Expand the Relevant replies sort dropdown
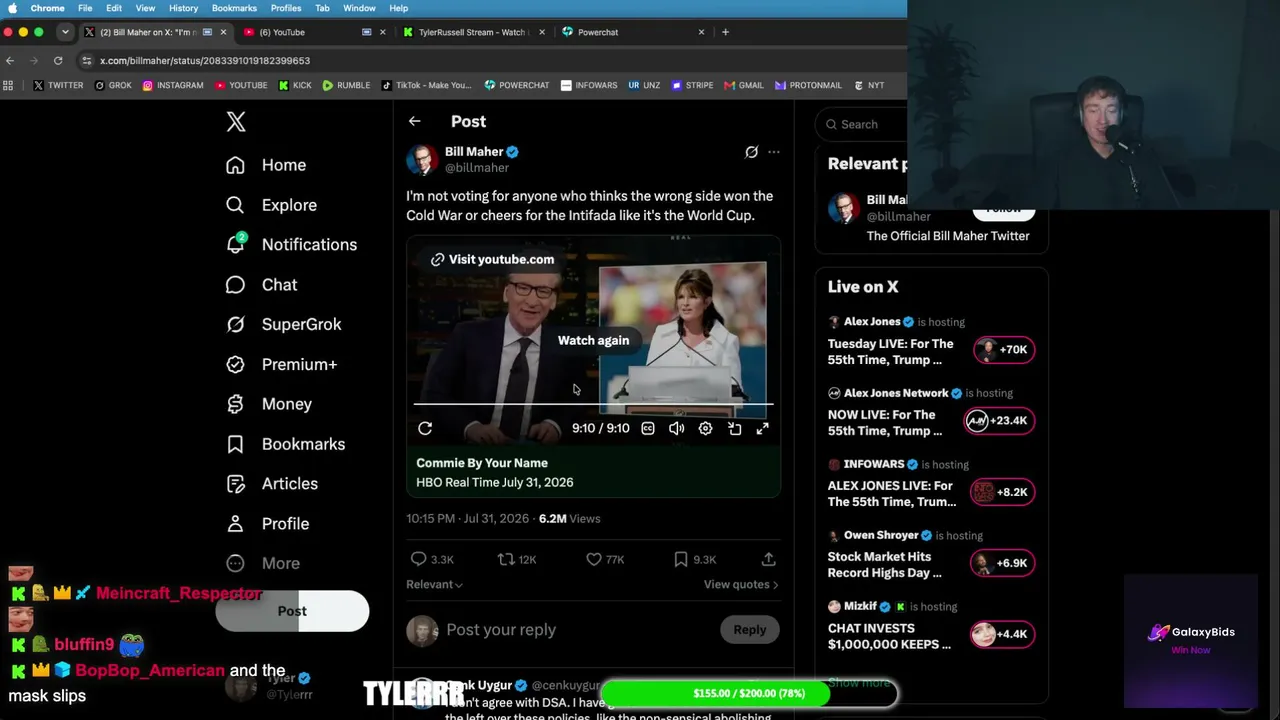The image size is (1280, 720). click(x=434, y=584)
